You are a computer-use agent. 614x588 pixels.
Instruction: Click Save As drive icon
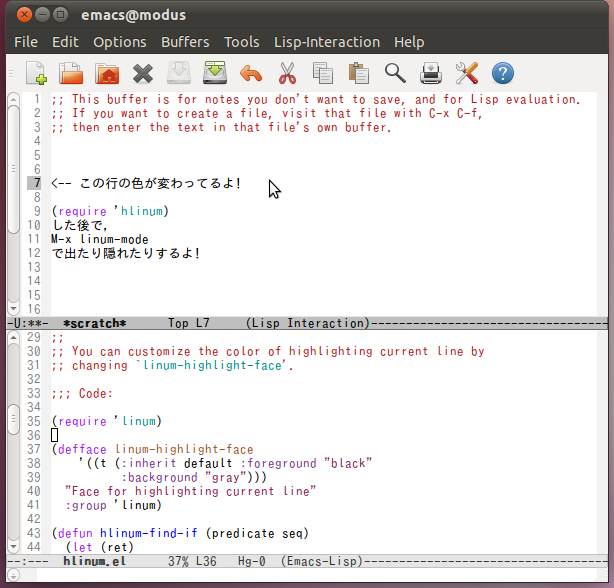point(215,73)
